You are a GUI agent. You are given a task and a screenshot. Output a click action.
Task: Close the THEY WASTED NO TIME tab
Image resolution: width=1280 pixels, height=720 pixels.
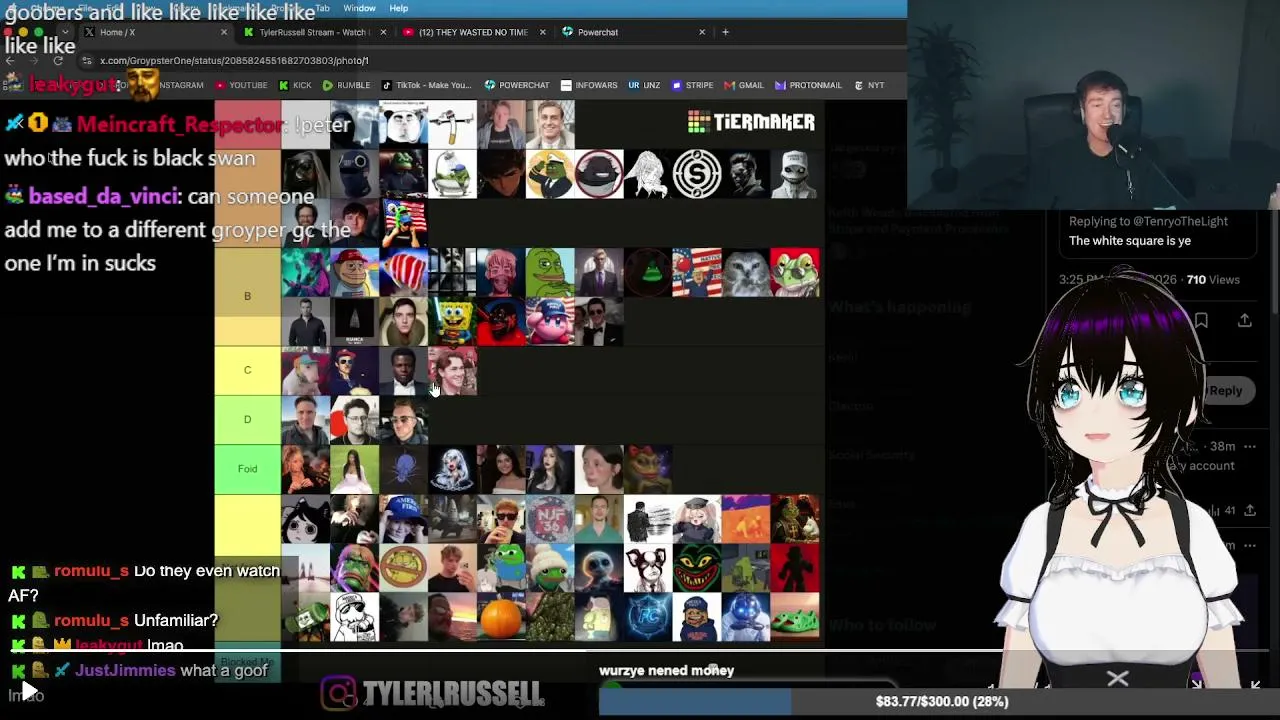tap(542, 32)
